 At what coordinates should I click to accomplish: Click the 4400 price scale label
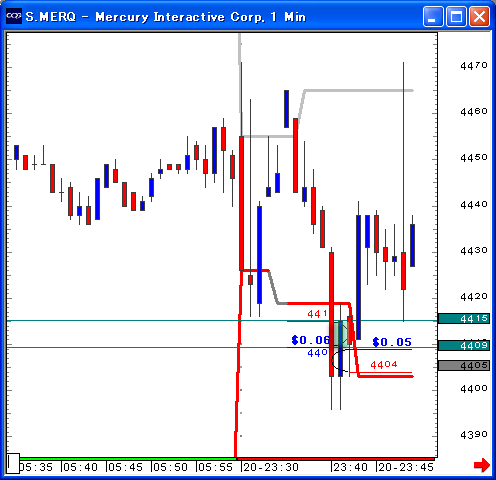(x=474, y=388)
